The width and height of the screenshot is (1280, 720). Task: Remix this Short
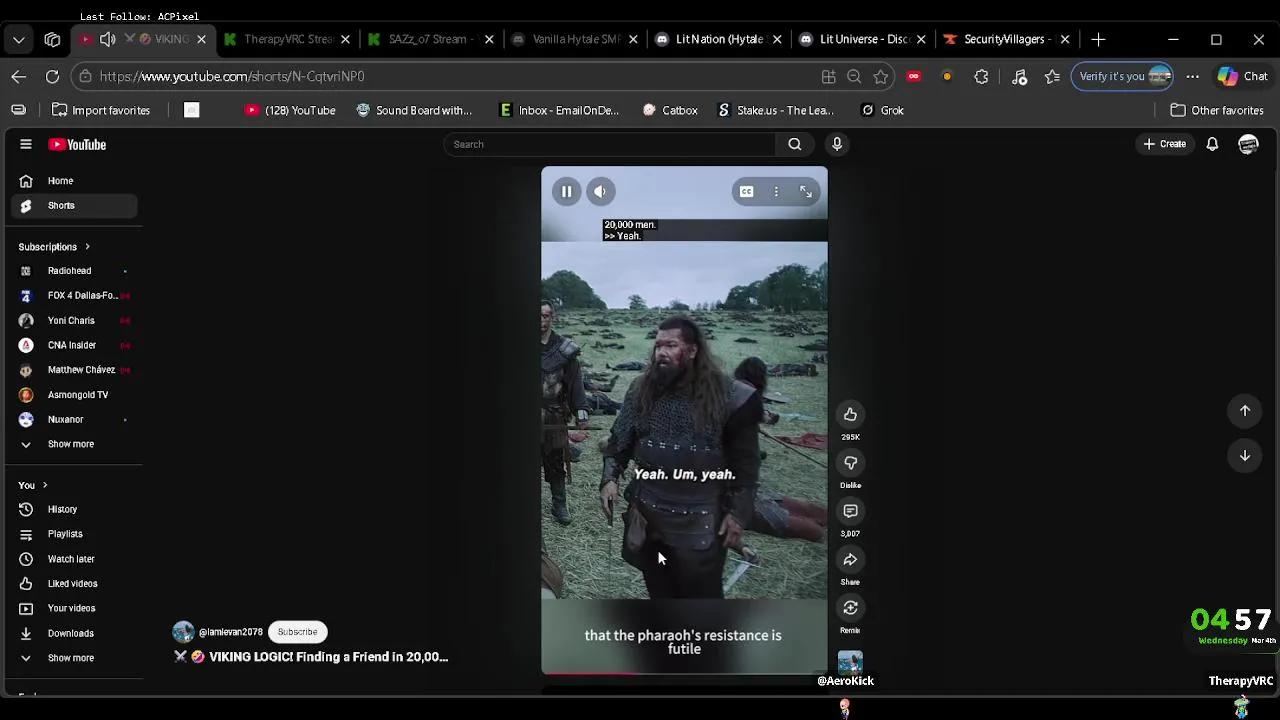pos(850,608)
